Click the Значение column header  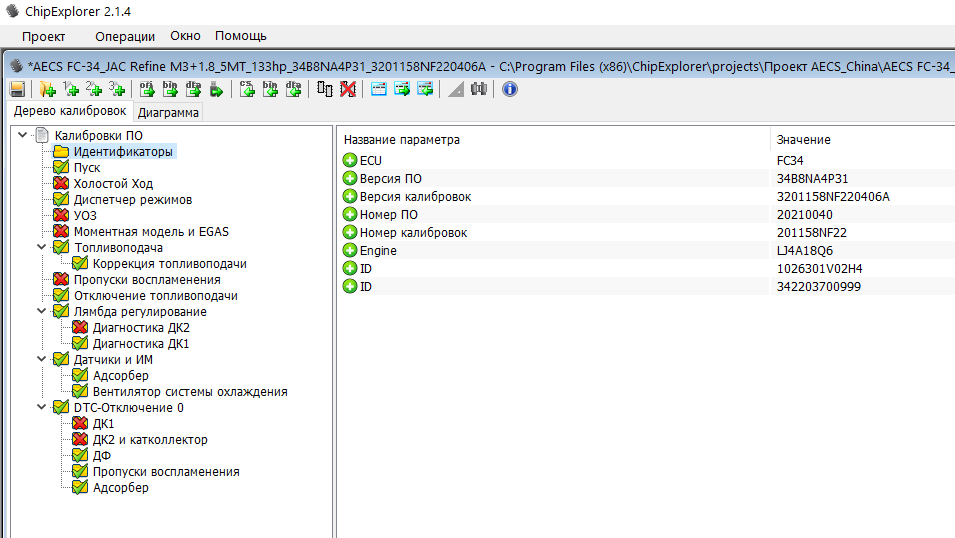(803, 140)
